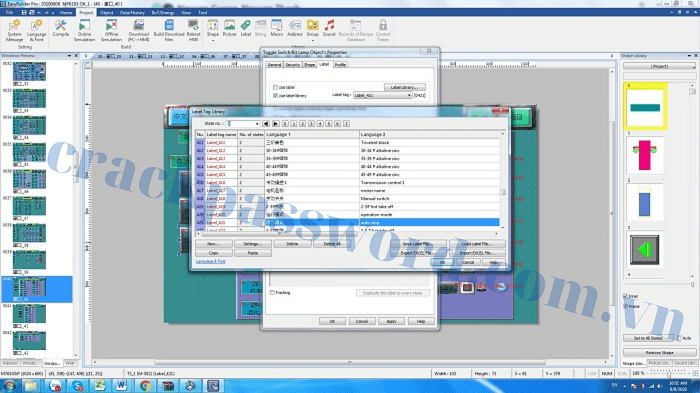The height and width of the screenshot is (393, 700).
Task: Switch to Profile tab in properties dialog
Action: click(340, 65)
